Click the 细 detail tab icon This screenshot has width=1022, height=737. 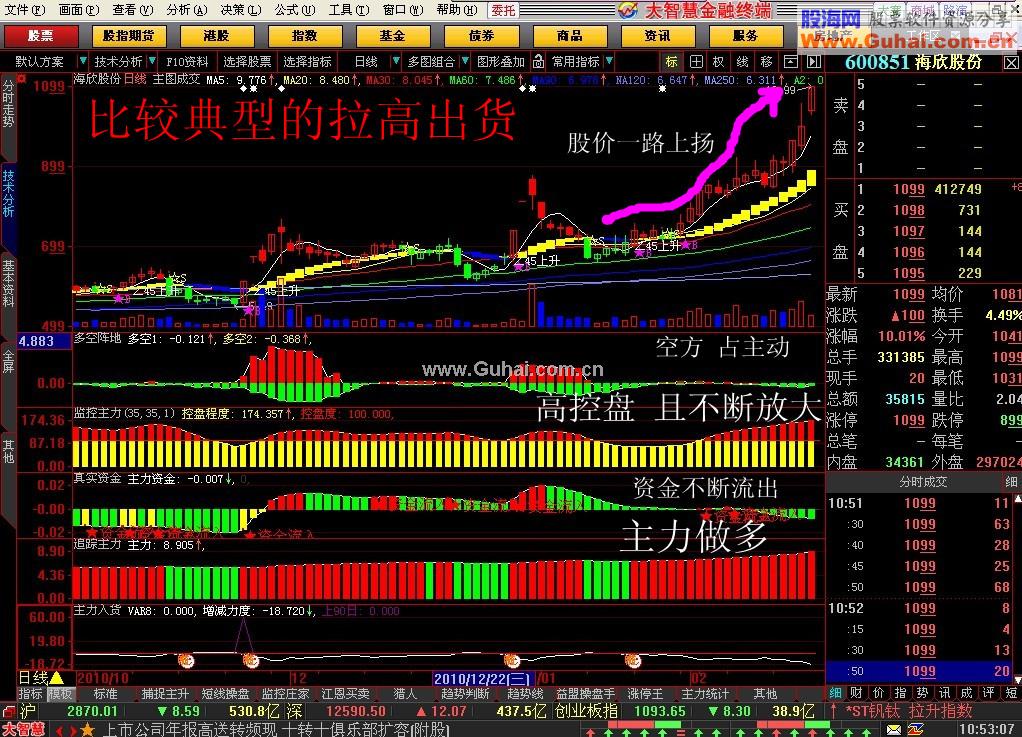click(x=835, y=693)
